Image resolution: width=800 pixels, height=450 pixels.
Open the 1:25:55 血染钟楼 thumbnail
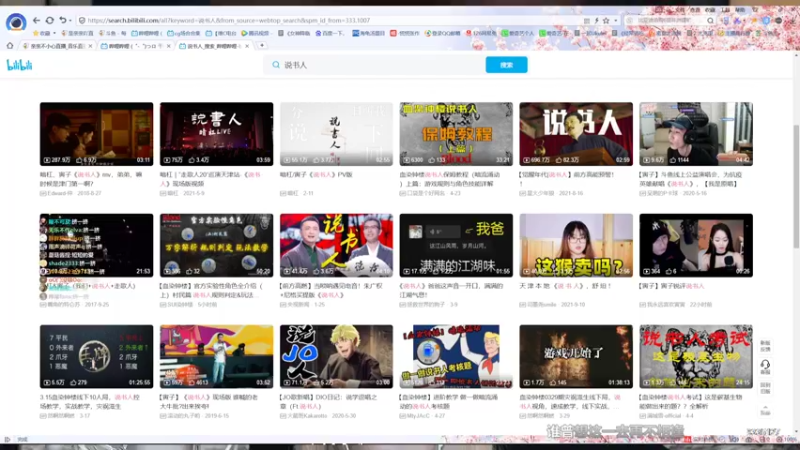[96, 356]
